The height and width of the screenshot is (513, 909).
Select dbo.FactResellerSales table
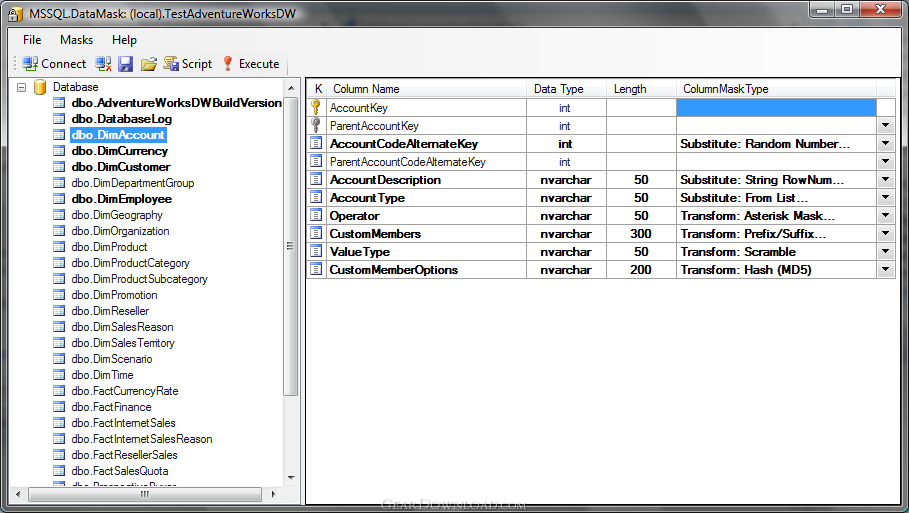[125, 455]
